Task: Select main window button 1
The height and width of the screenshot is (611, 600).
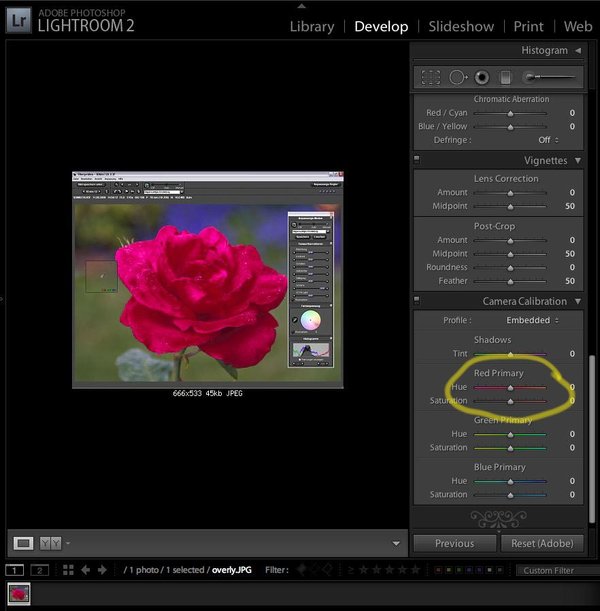Action: point(14,570)
